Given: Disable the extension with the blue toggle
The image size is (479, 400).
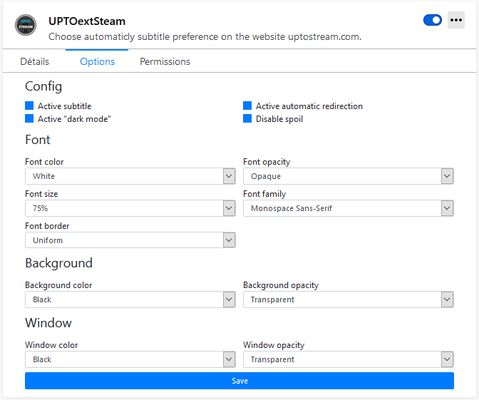Looking at the screenshot, I should pyautogui.click(x=432, y=20).
